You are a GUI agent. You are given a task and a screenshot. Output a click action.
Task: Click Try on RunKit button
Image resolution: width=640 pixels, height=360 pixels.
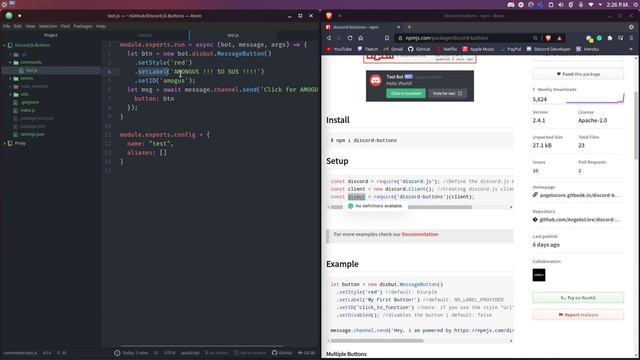pyautogui.click(x=578, y=298)
